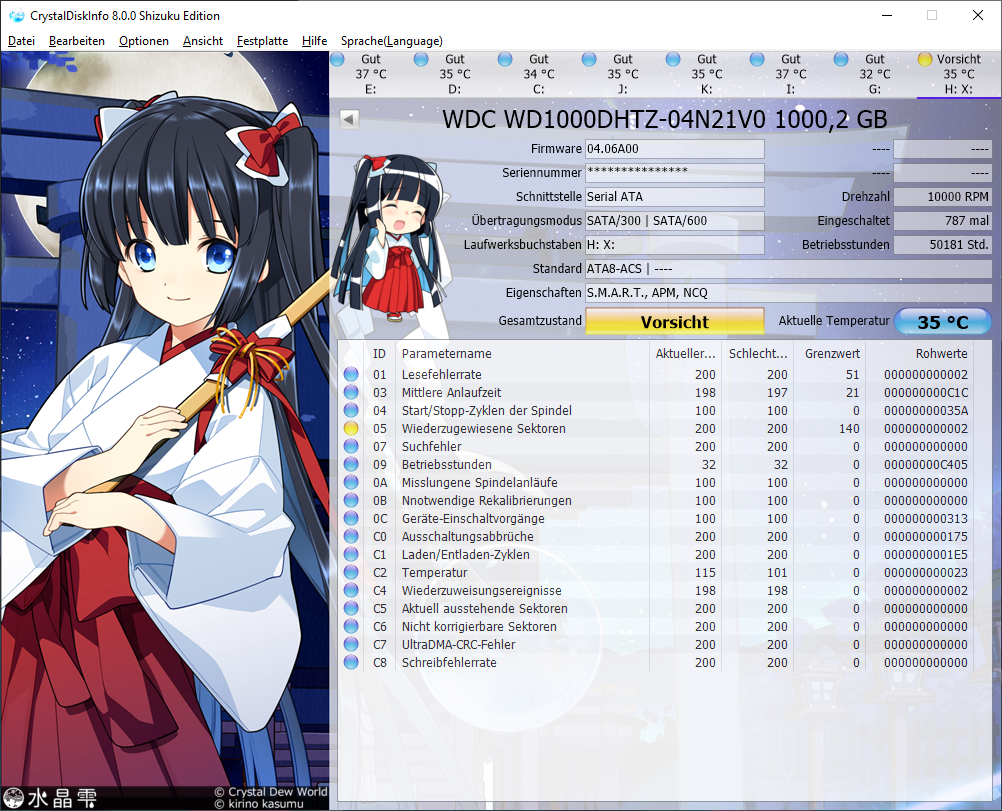Click the Aktueller... column header
Image resolution: width=1002 pixels, height=811 pixels.
pyautogui.click(x=686, y=353)
